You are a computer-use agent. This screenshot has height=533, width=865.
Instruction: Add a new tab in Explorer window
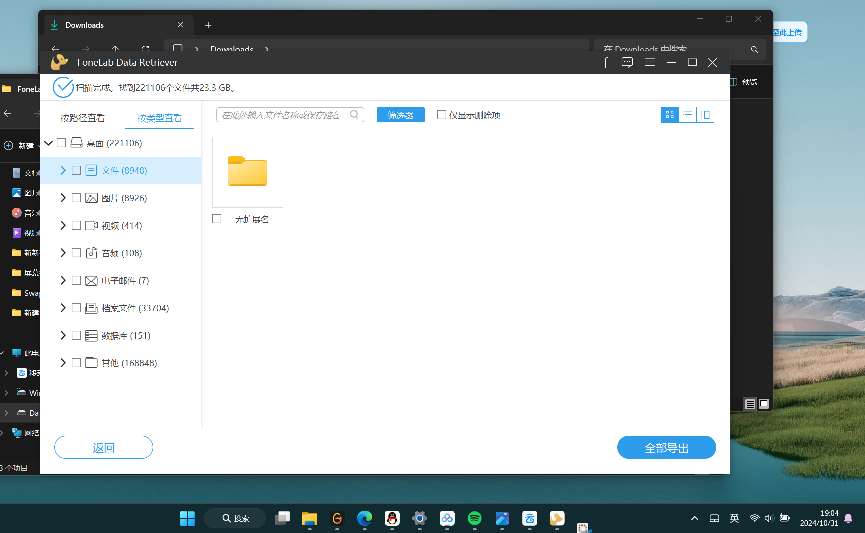click(208, 25)
